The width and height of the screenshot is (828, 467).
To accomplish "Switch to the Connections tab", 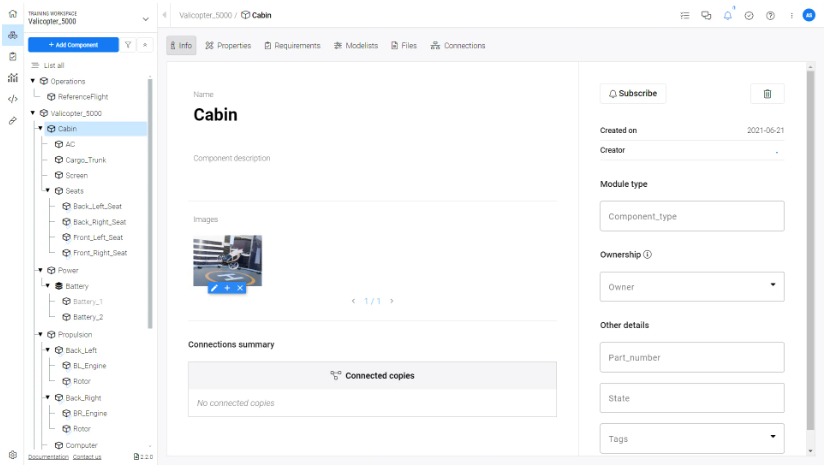I will coord(458,45).
